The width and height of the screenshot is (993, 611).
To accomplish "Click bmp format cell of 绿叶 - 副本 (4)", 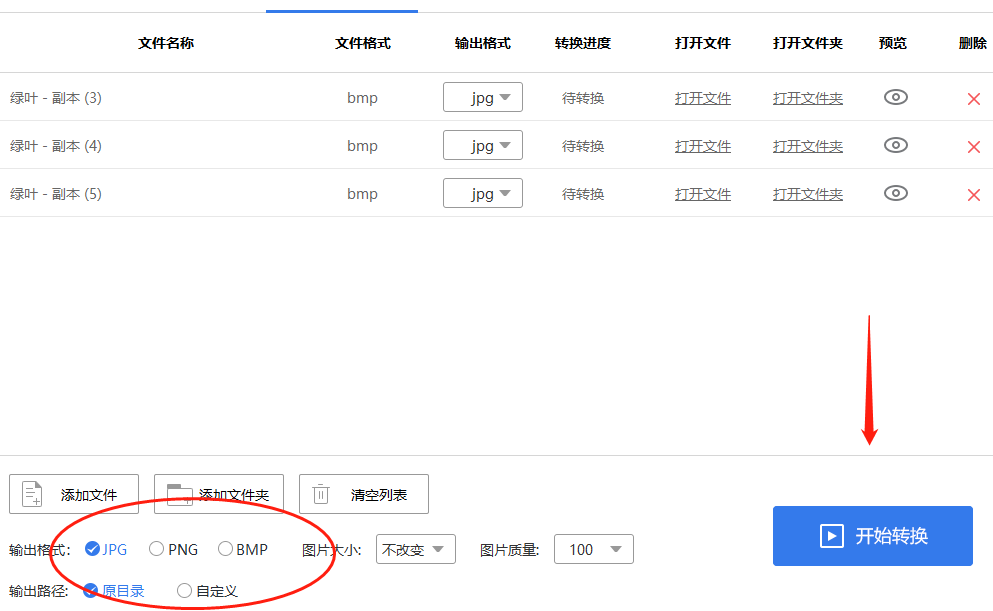I will (362, 146).
